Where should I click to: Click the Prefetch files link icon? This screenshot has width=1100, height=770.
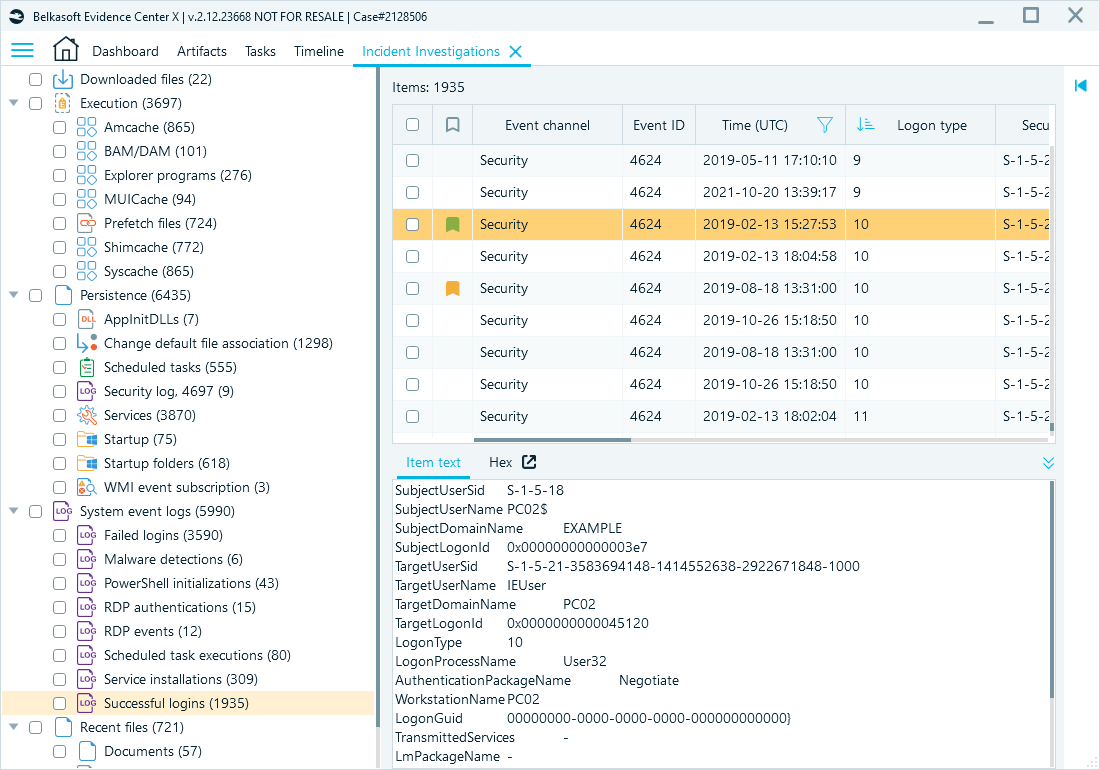pyautogui.click(x=87, y=223)
